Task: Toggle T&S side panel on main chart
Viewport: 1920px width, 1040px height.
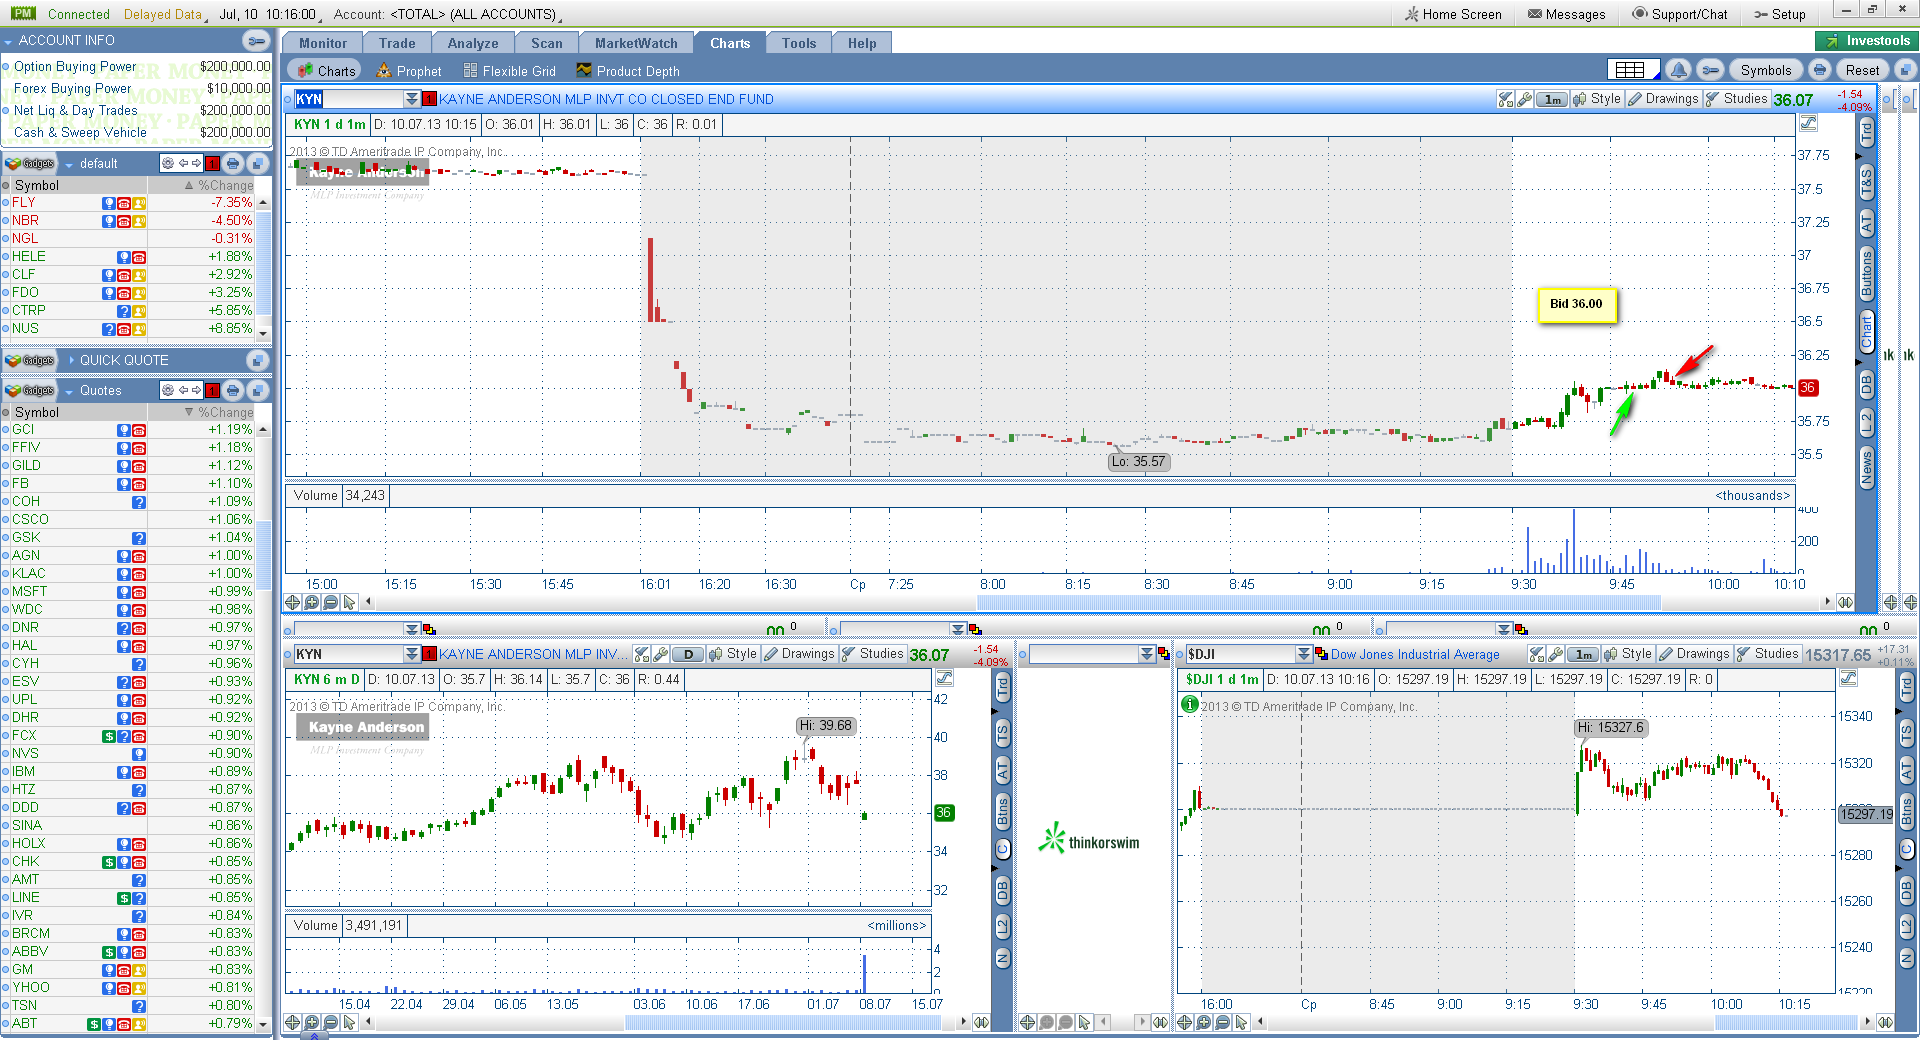Action: [1866, 183]
